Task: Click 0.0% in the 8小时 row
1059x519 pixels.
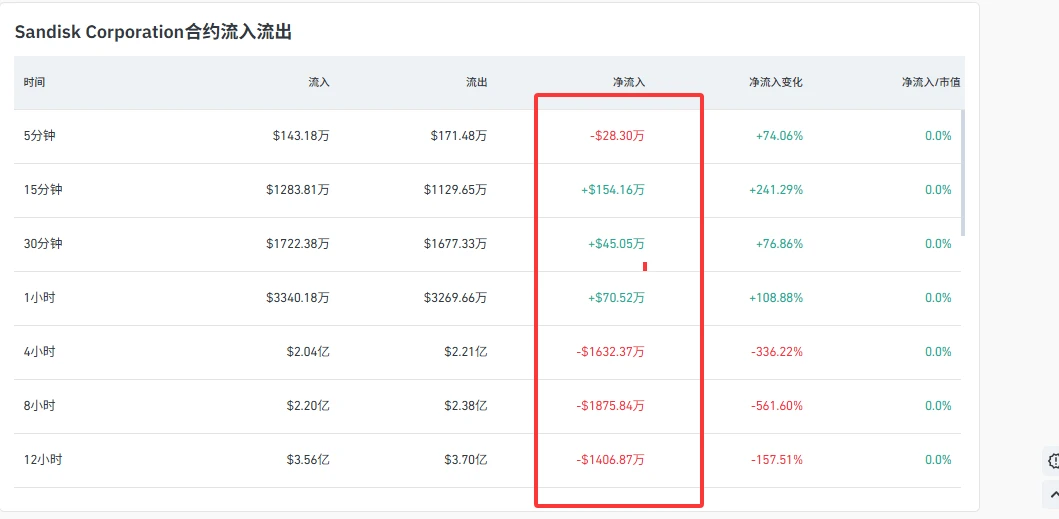Action: pos(938,406)
